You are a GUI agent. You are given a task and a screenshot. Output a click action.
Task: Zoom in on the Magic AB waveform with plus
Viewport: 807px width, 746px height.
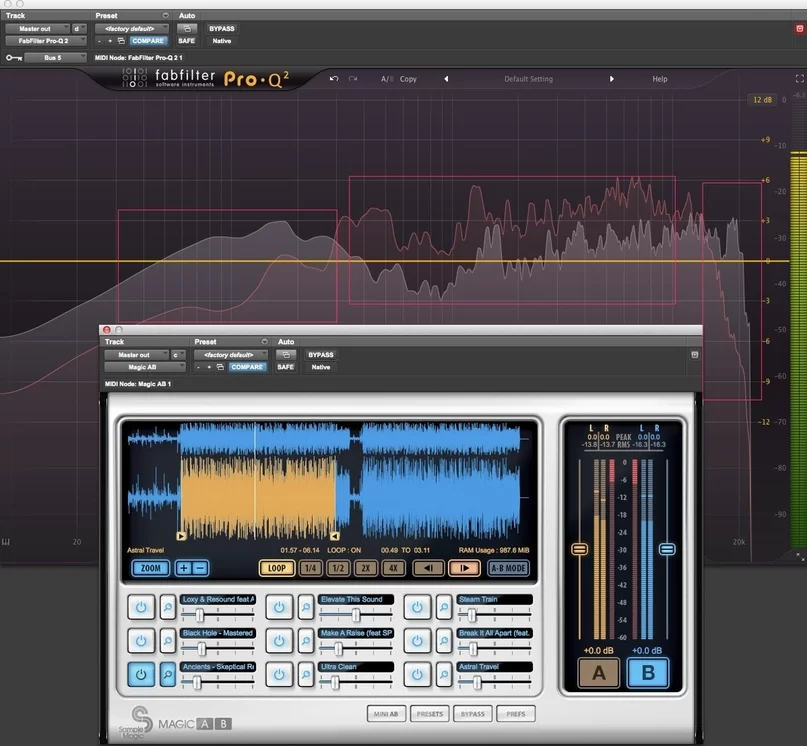[x=183, y=568]
